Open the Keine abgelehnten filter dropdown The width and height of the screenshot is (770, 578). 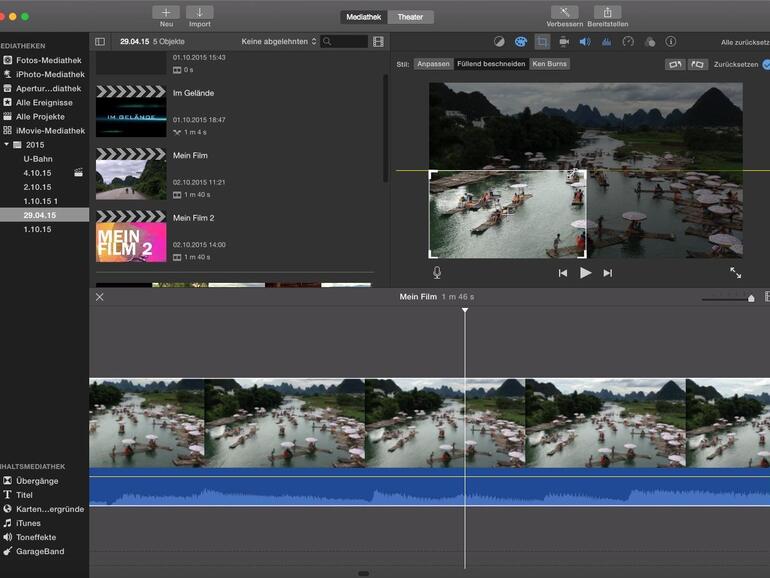tap(279, 42)
